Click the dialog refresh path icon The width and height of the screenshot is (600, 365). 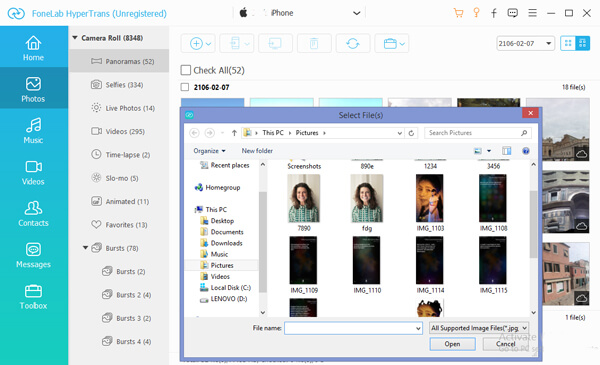(411, 133)
